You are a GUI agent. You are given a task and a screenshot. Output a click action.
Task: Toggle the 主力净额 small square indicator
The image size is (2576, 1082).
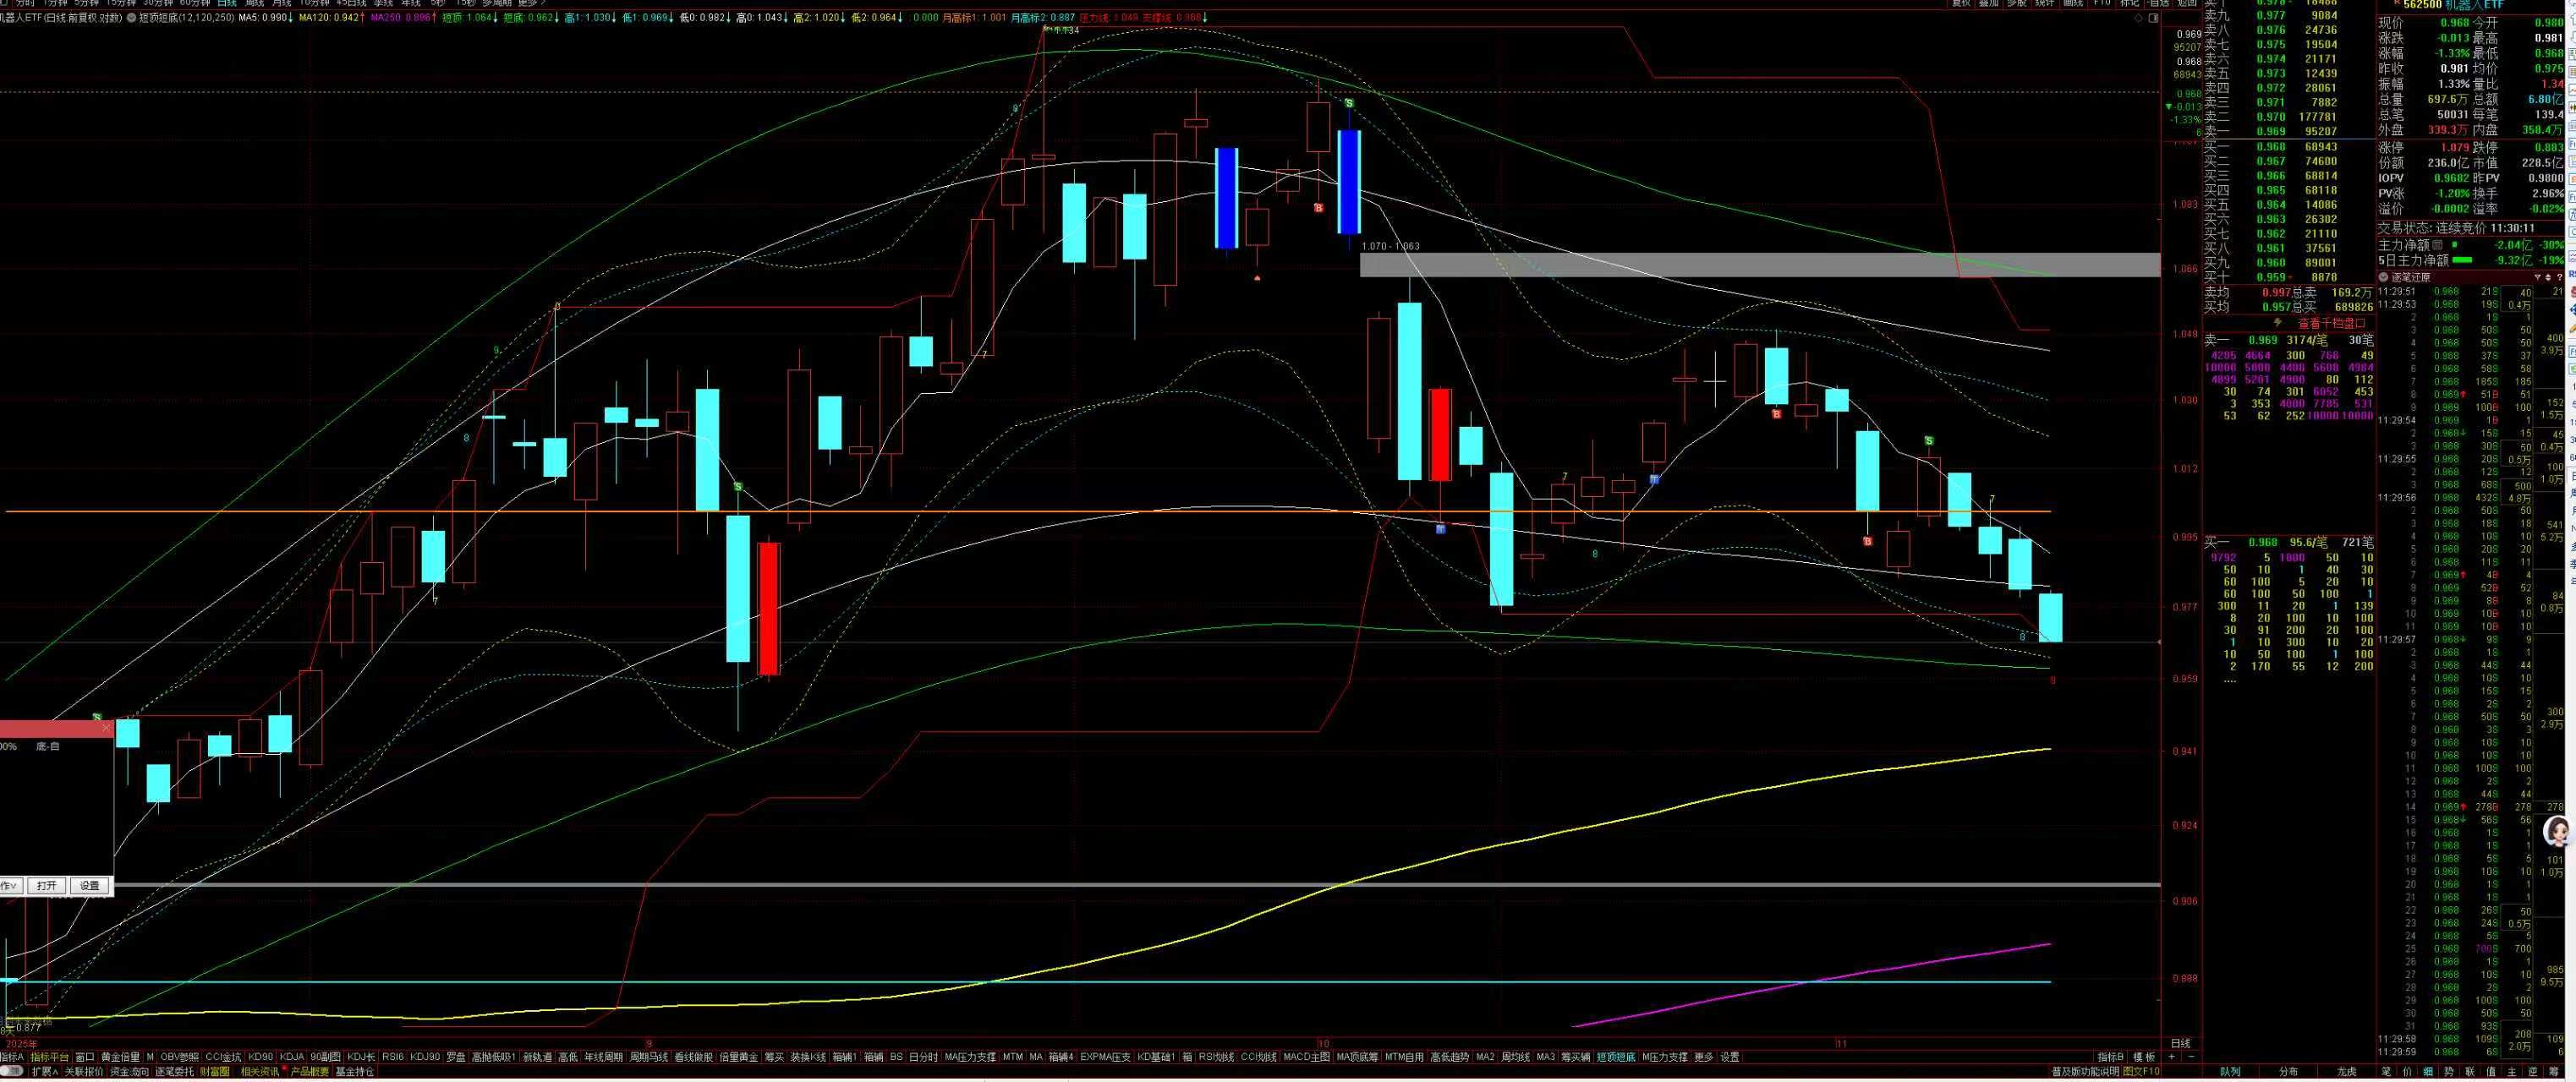[x=2437, y=245]
